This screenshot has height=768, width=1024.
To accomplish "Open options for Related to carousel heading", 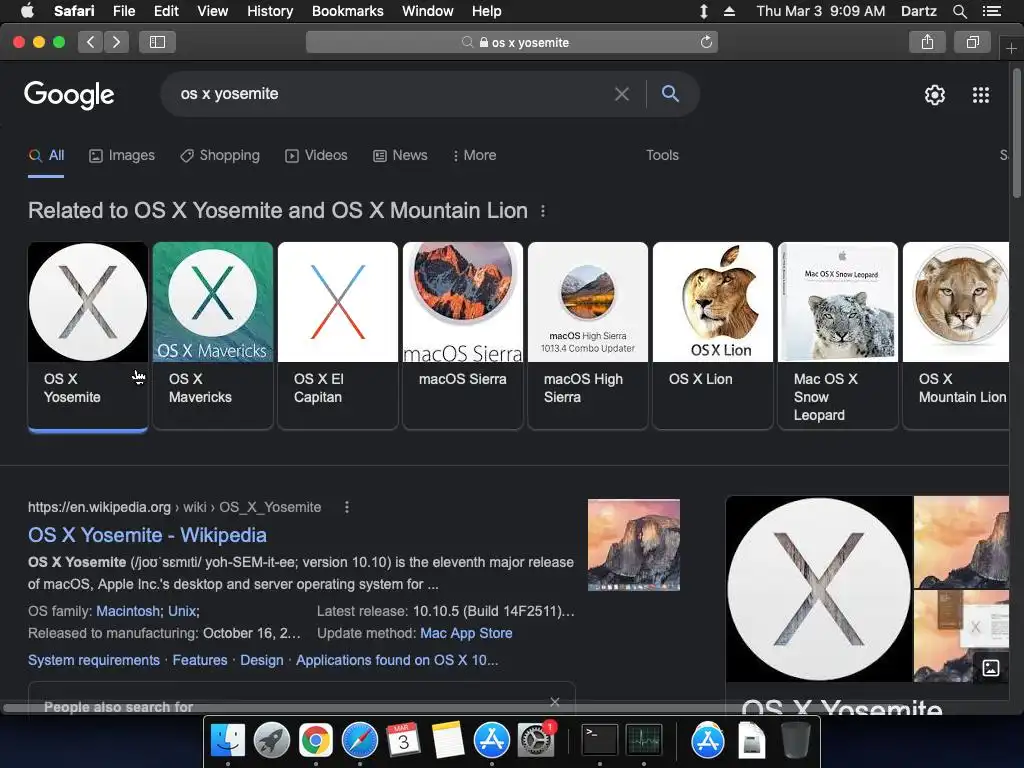I will [x=543, y=211].
